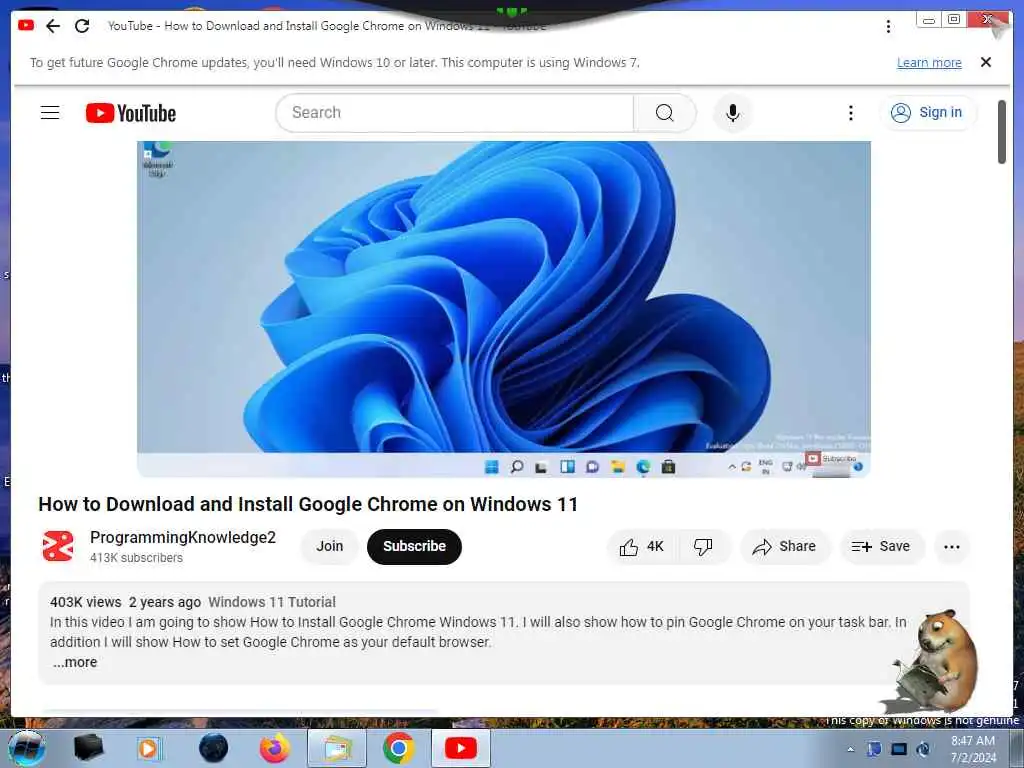Click the 403K views text

pyautogui.click(x=86, y=602)
